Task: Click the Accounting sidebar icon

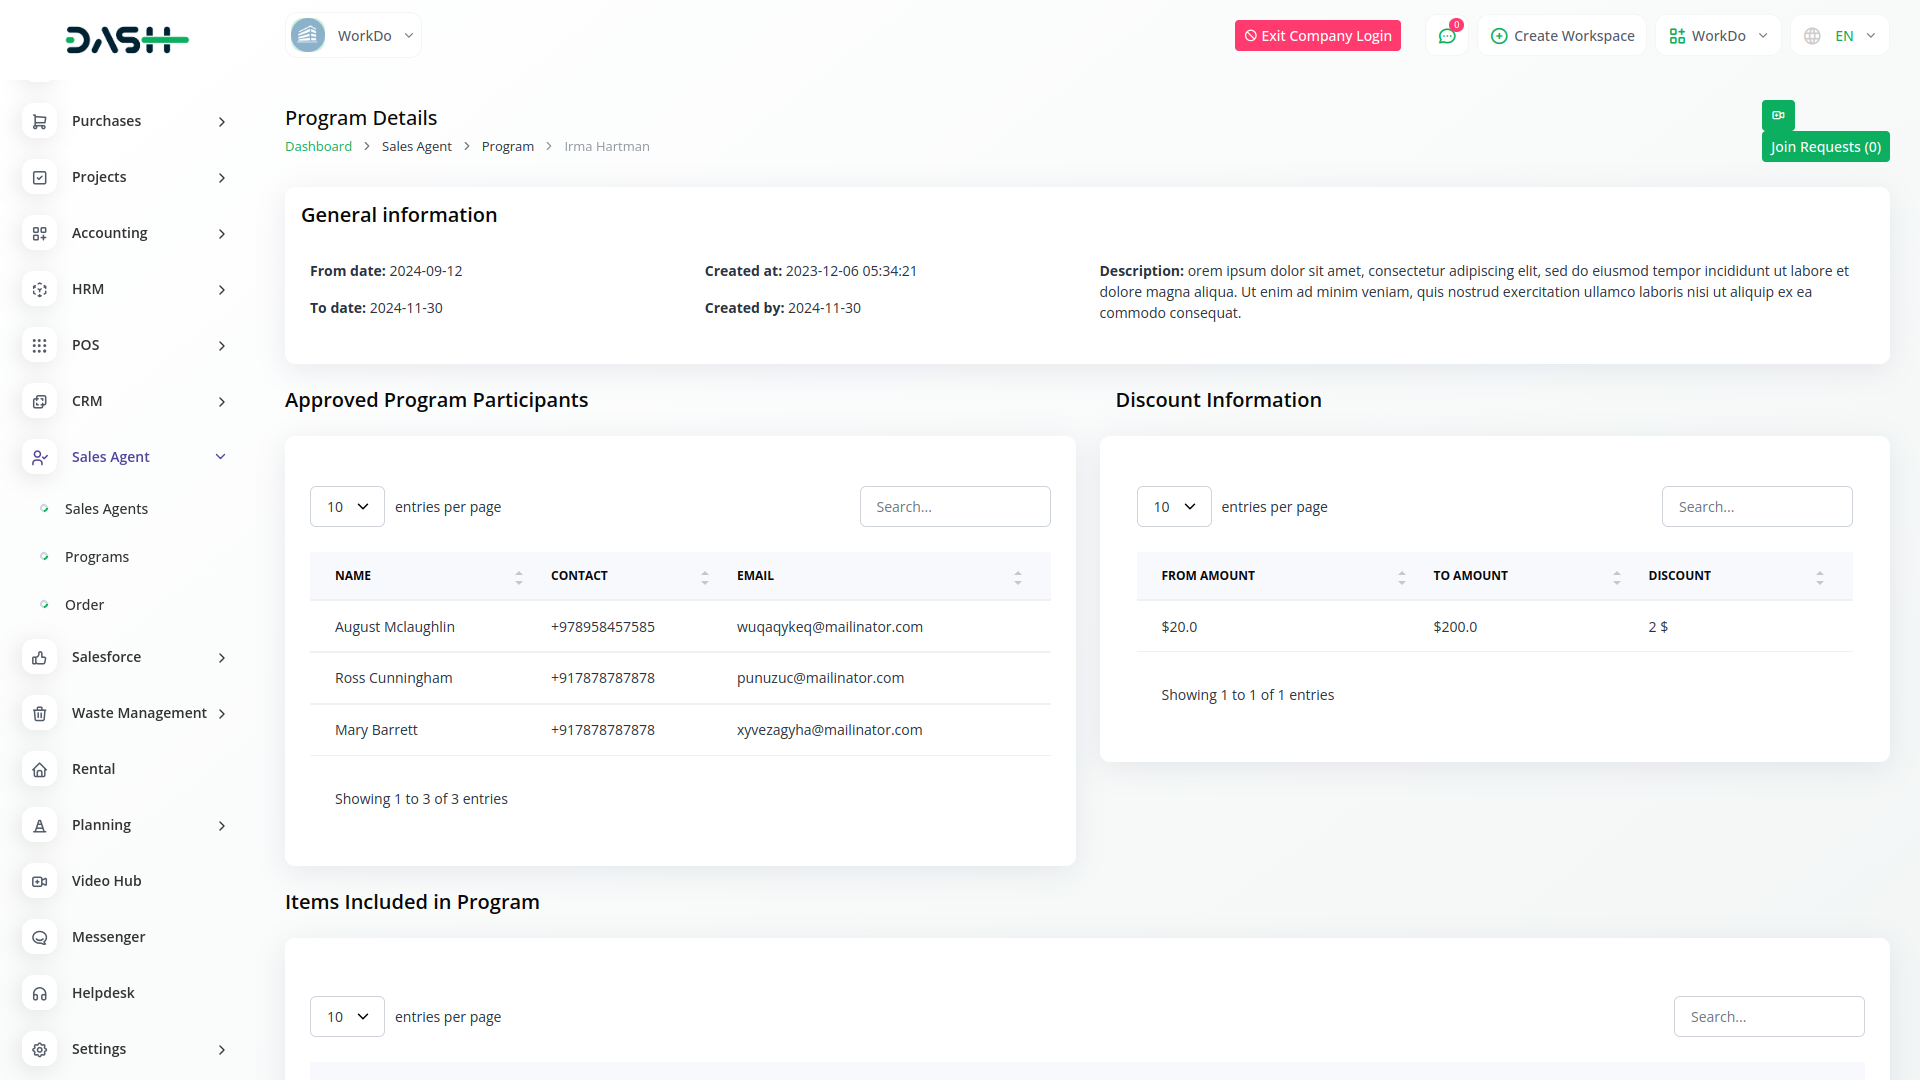Action: click(40, 233)
